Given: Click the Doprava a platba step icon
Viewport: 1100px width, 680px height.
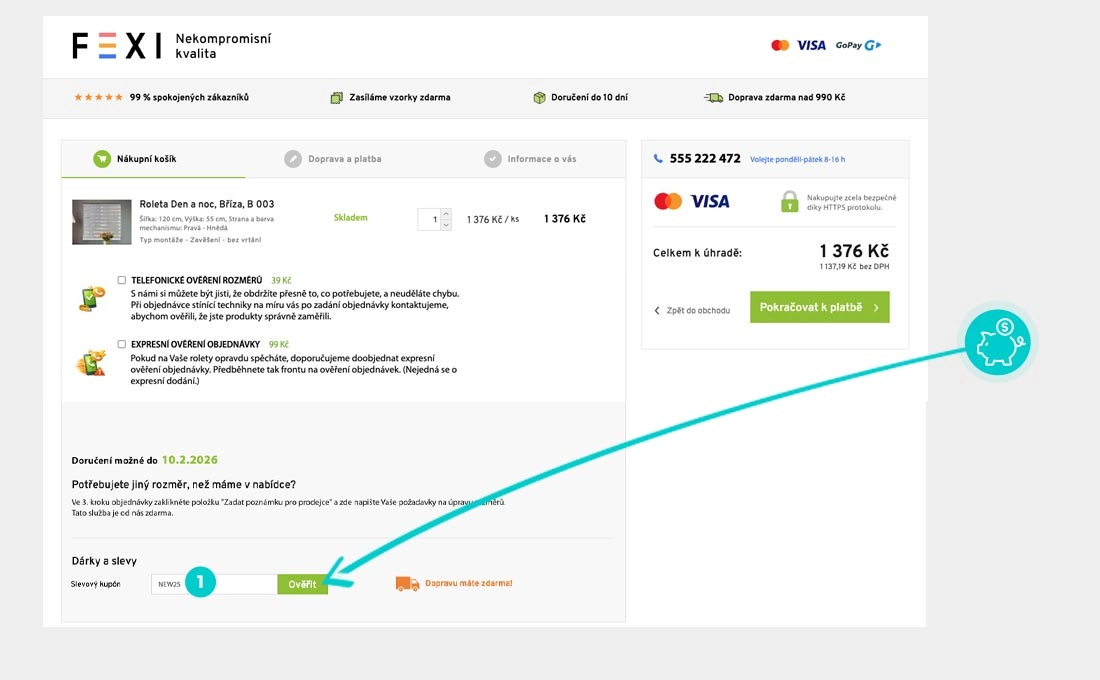Looking at the screenshot, I should (x=293, y=159).
